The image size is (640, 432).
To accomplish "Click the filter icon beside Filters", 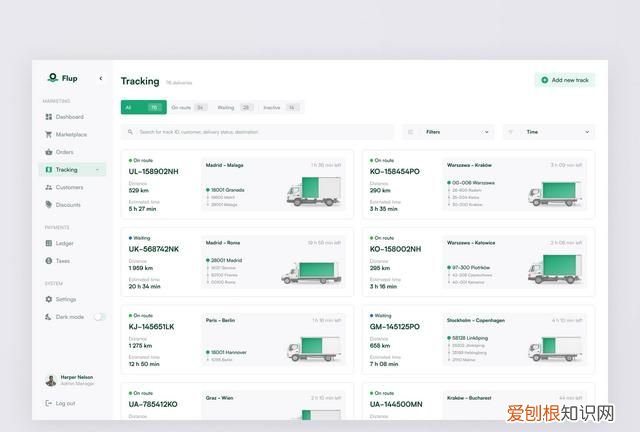I will pos(411,132).
